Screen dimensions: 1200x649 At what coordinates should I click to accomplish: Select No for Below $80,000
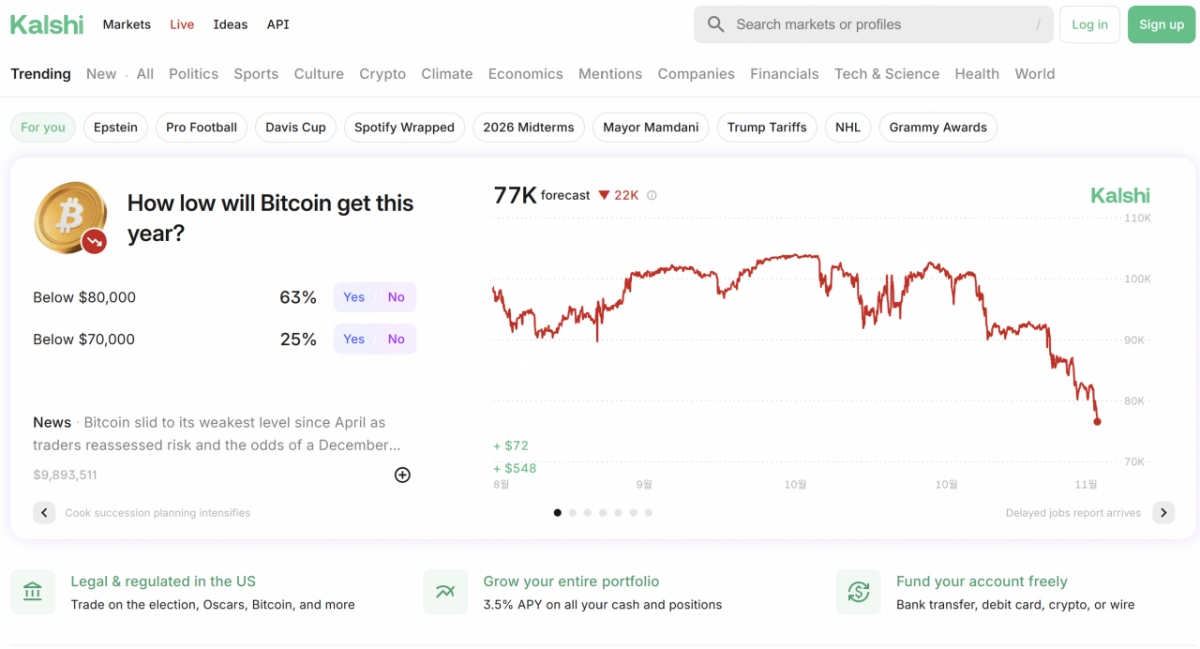coord(396,297)
